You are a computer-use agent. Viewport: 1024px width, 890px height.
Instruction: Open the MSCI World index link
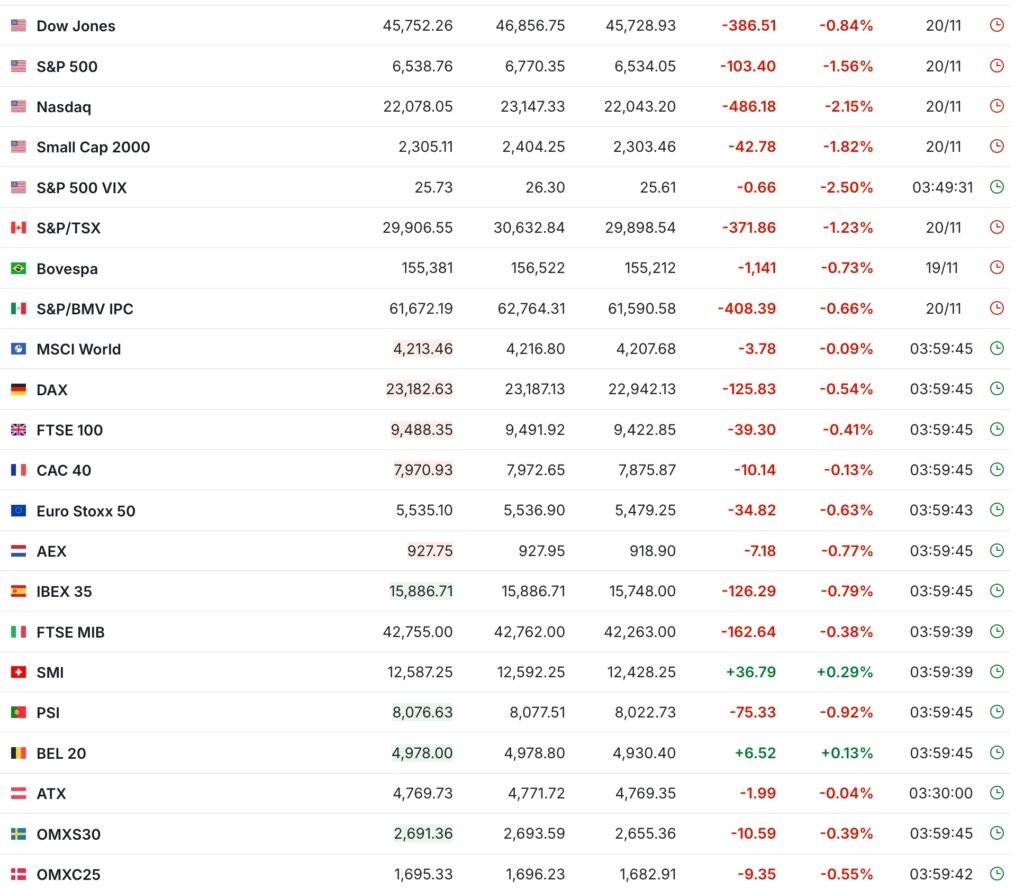tap(78, 349)
